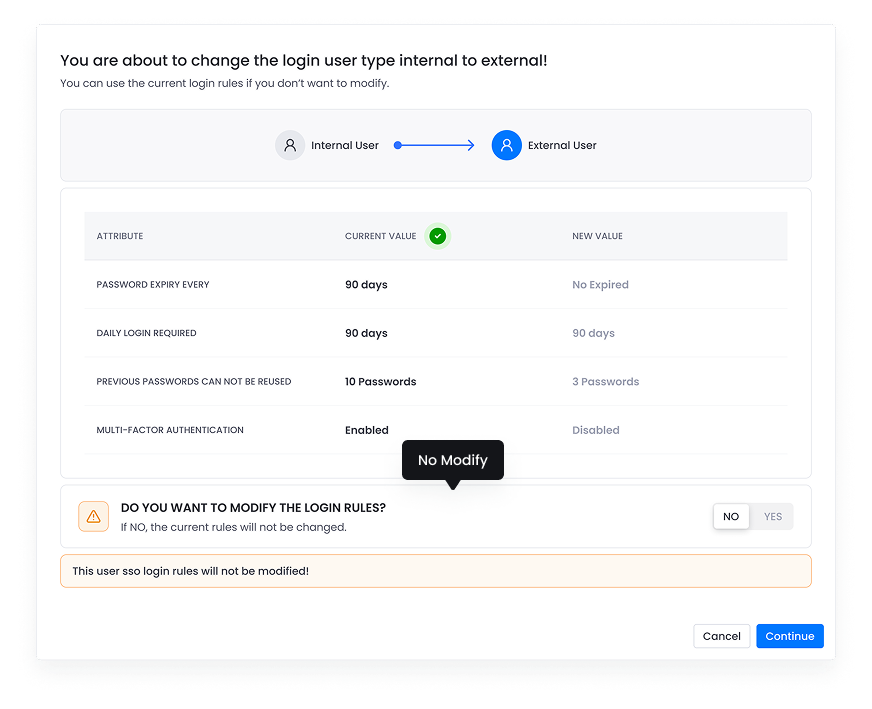The width and height of the screenshot is (872, 709).
Task: Click the Internal User grey circle badge
Action: (290, 145)
